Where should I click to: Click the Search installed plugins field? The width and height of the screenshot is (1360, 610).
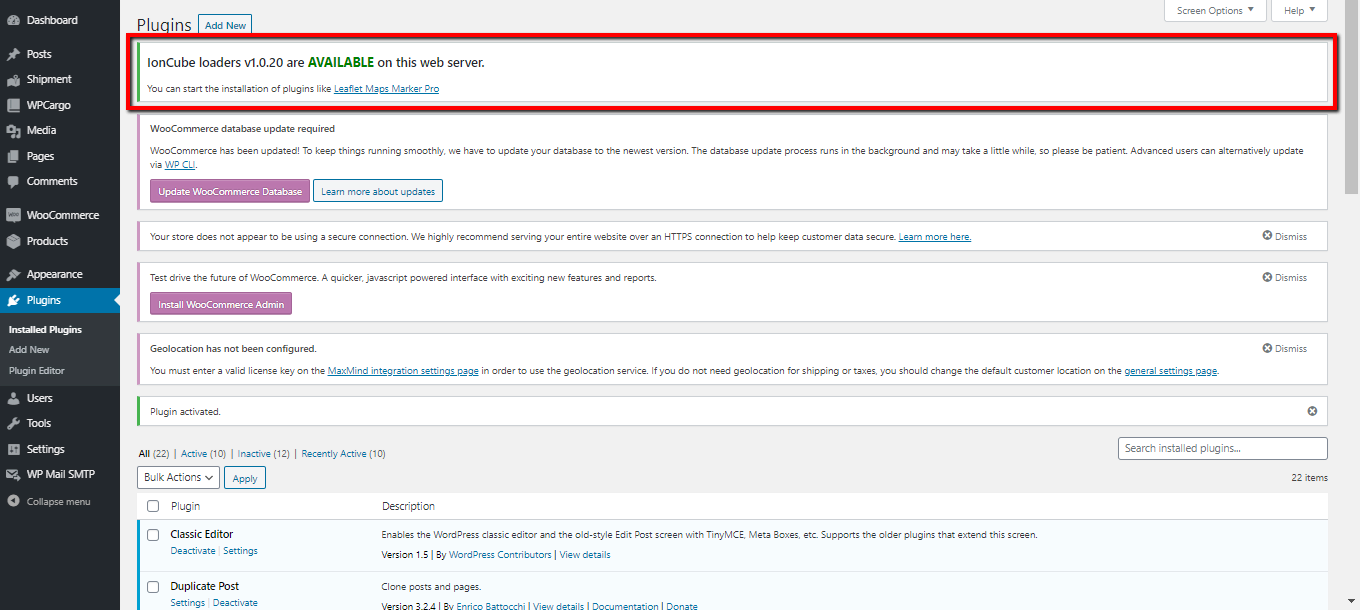click(1222, 449)
